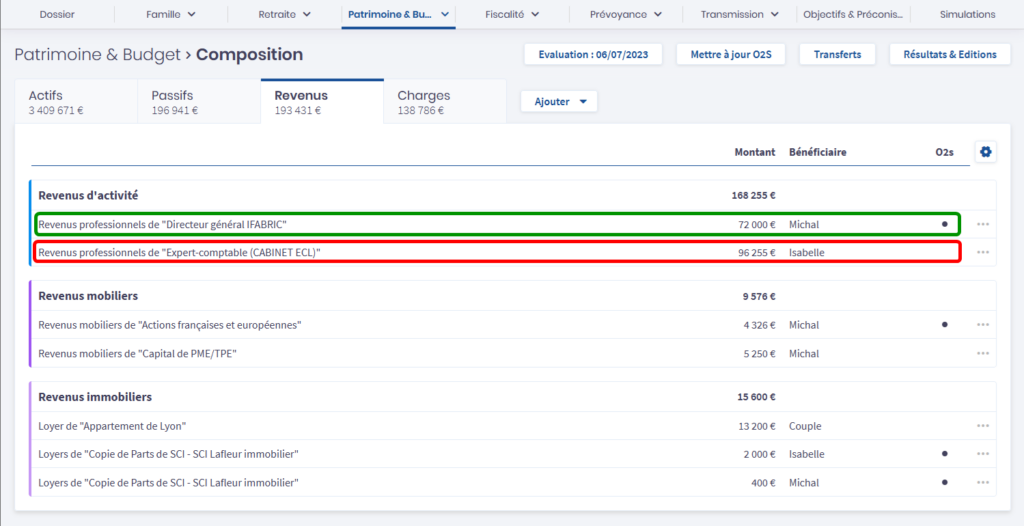Click O2s dot on Actions françaises et européennes row
This screenshot has width=1024, height=526.
(944, 325)
